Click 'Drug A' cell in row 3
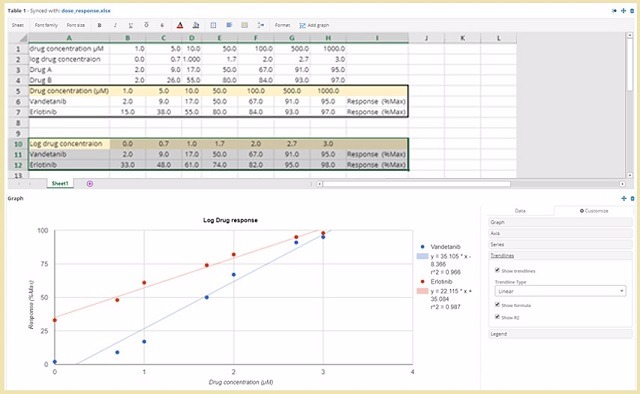 [x=69, y=70]
